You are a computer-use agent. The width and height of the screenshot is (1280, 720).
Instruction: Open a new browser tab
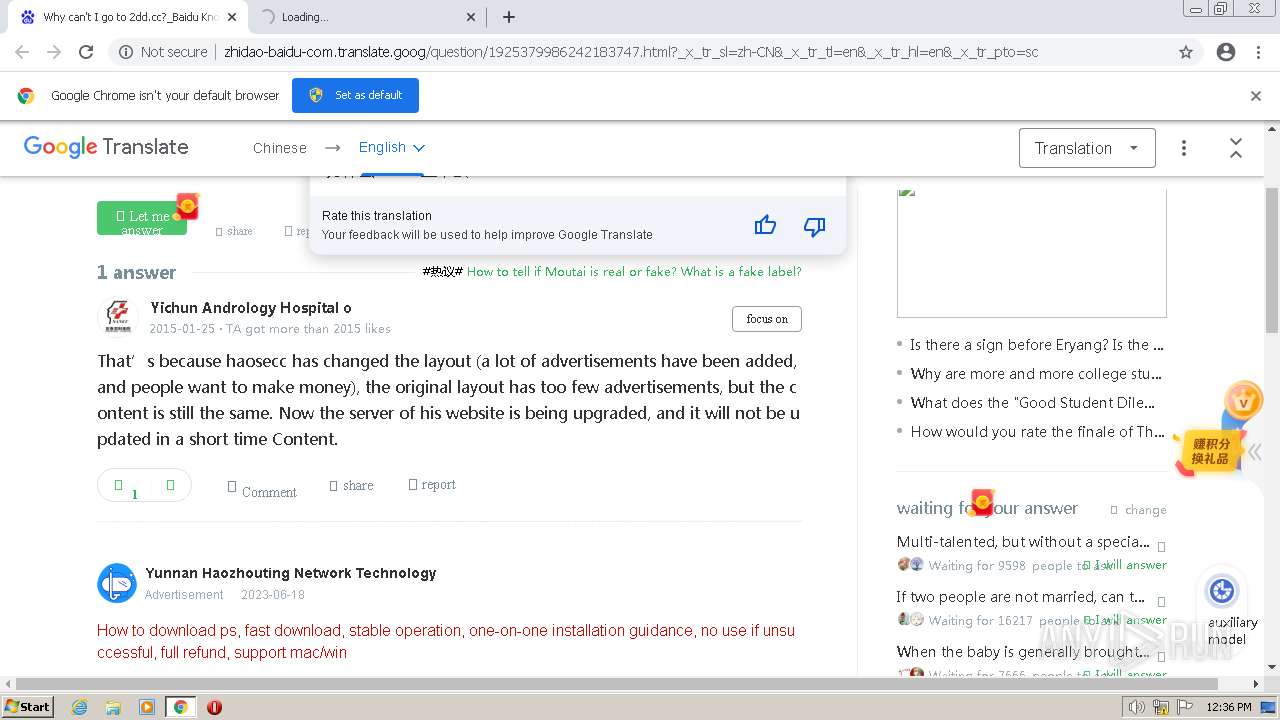(509, 17)
